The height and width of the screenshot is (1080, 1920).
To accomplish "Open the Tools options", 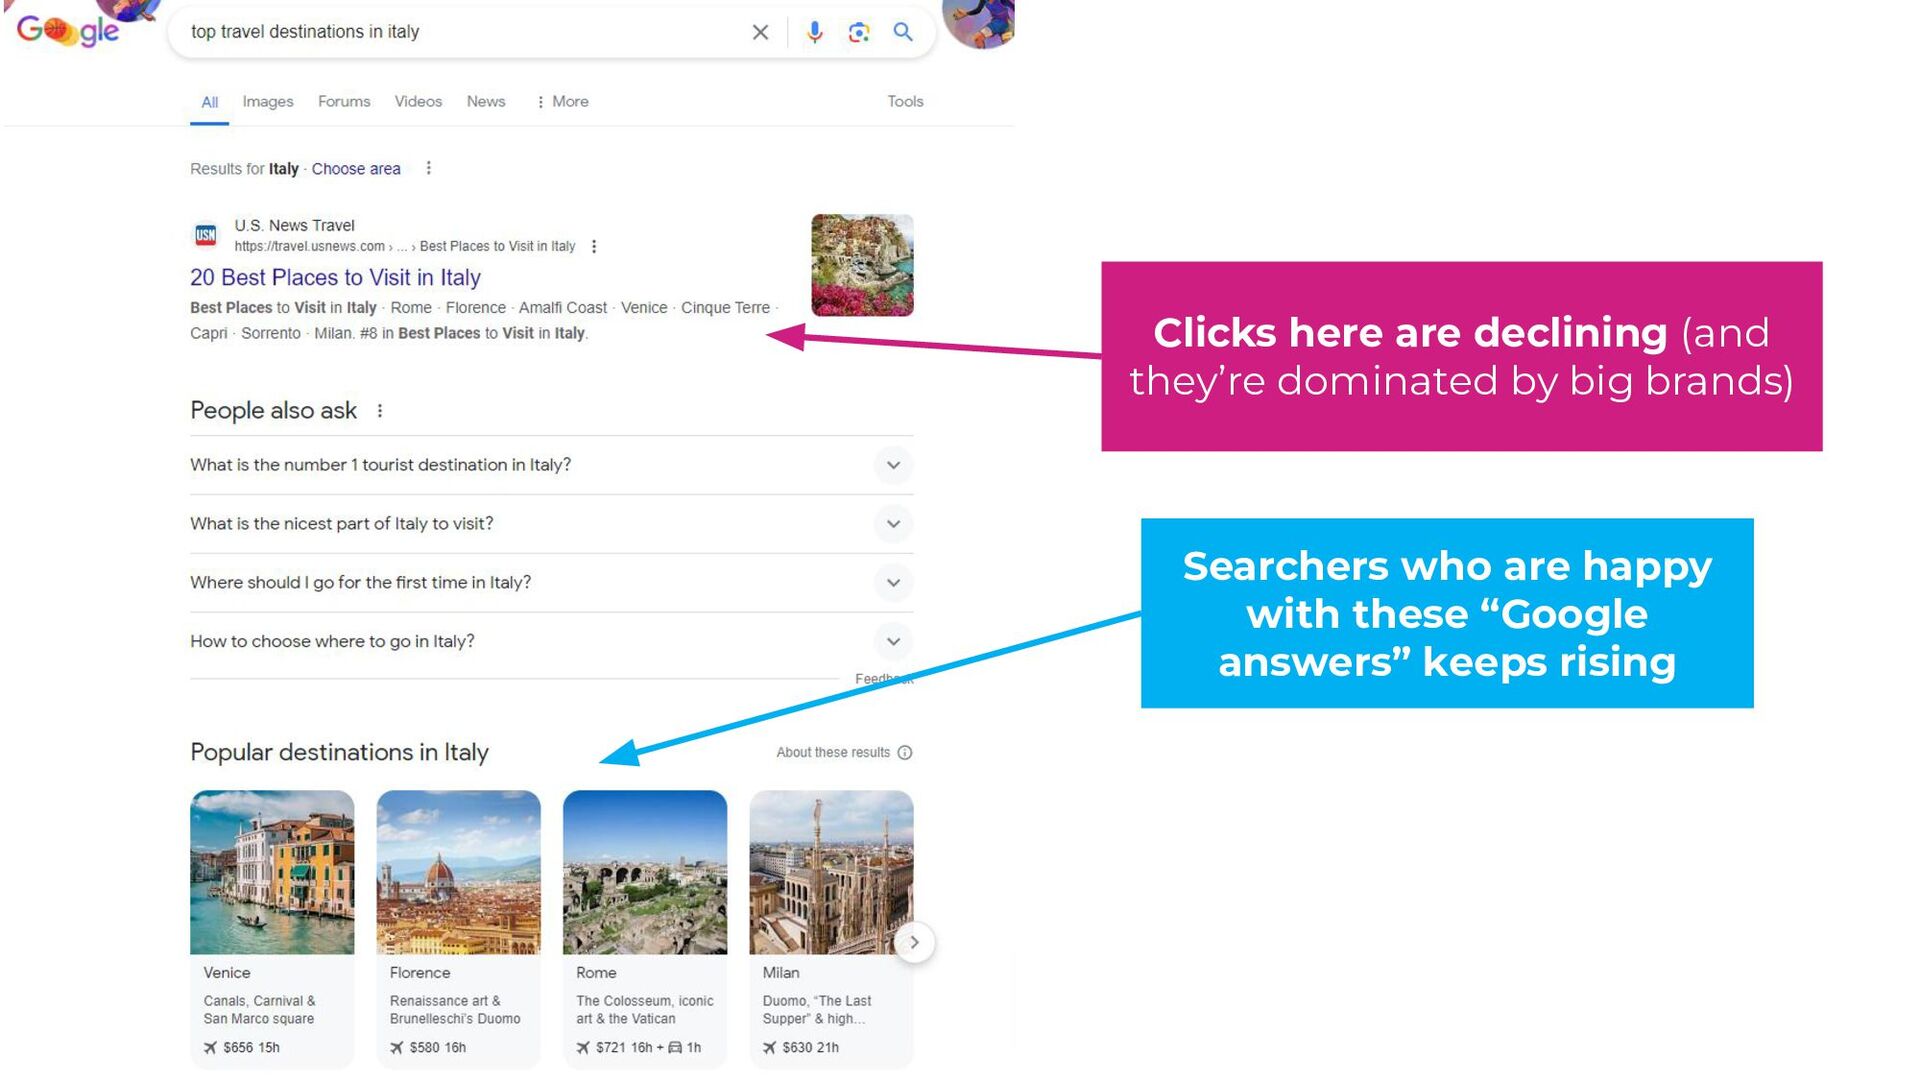I will [x=905, y=102].
